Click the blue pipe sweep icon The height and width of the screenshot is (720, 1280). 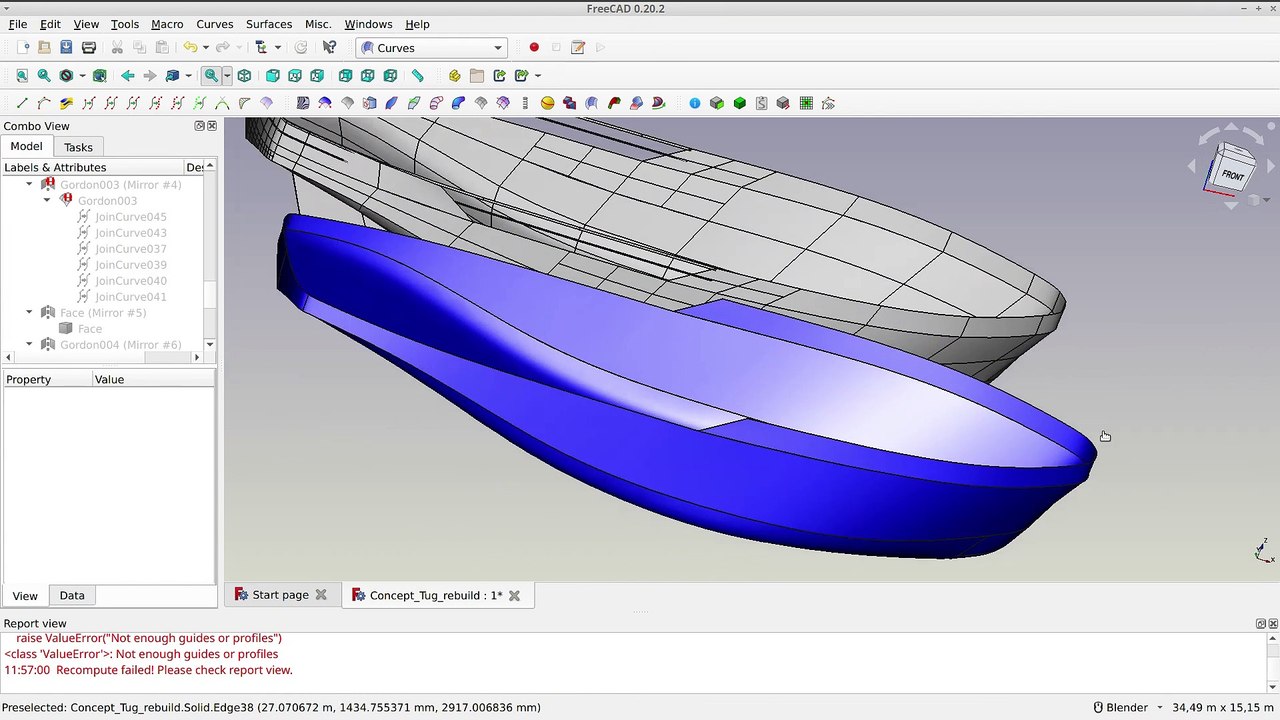click(x=458, y=103)
